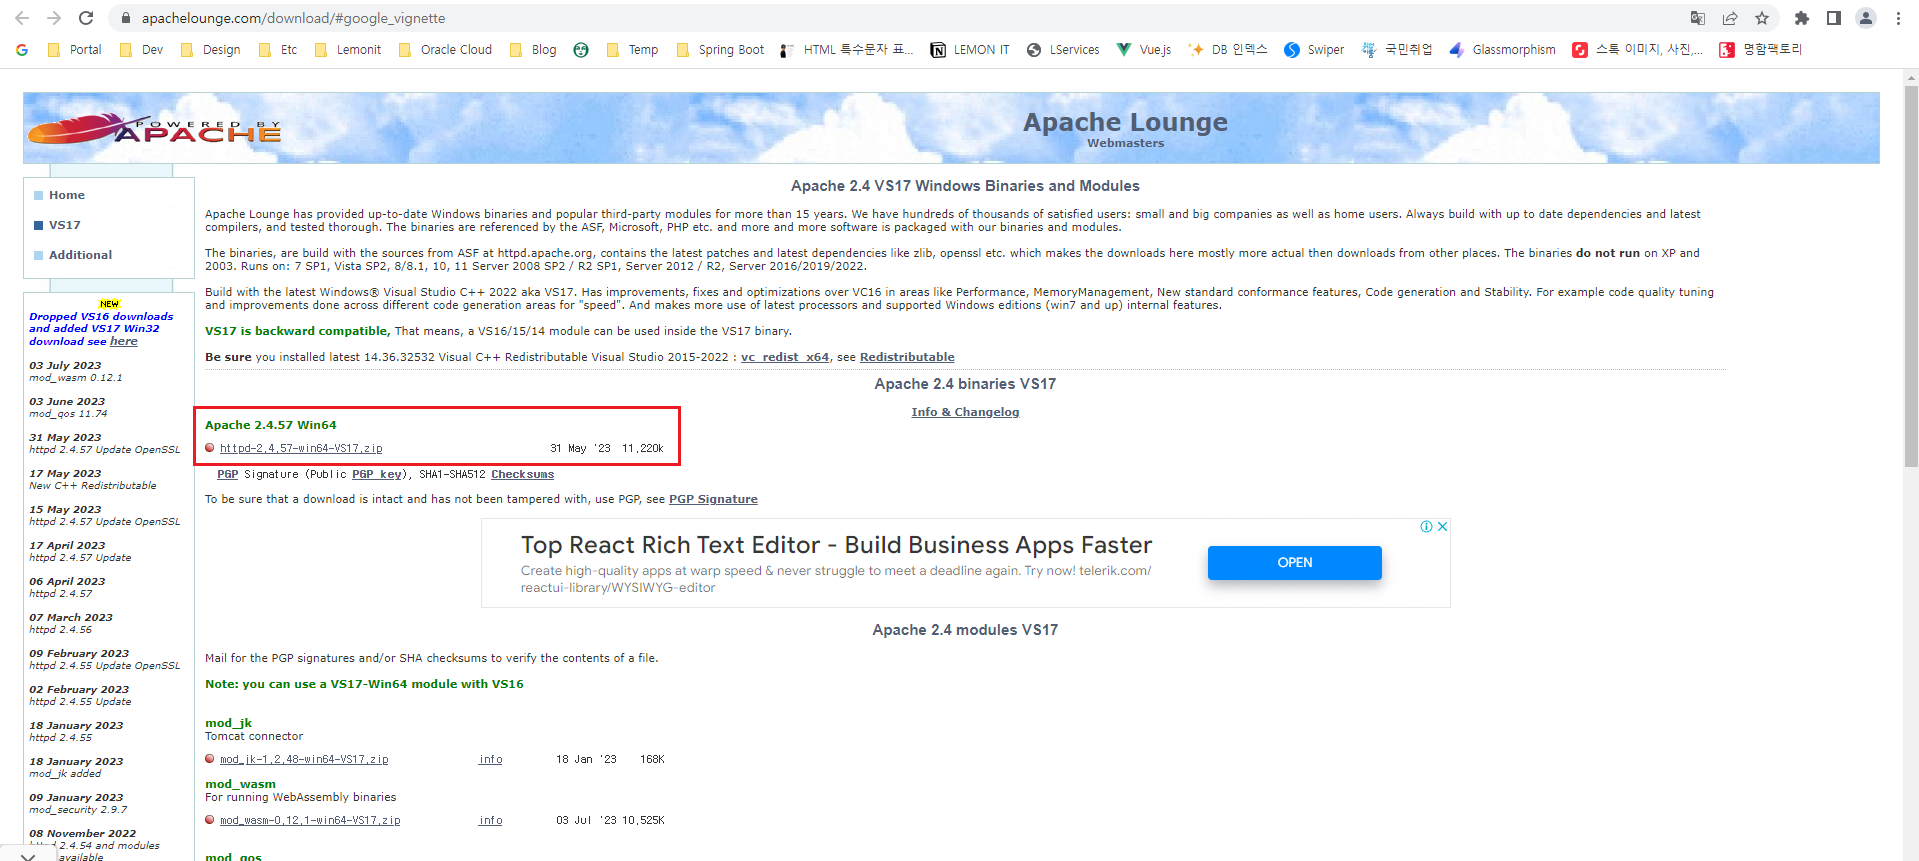Download mod_jk-1.2.48-win64-VS17.zip
Image resolution: width=1919 pixels, height=861 pixels.
point(304,759)
